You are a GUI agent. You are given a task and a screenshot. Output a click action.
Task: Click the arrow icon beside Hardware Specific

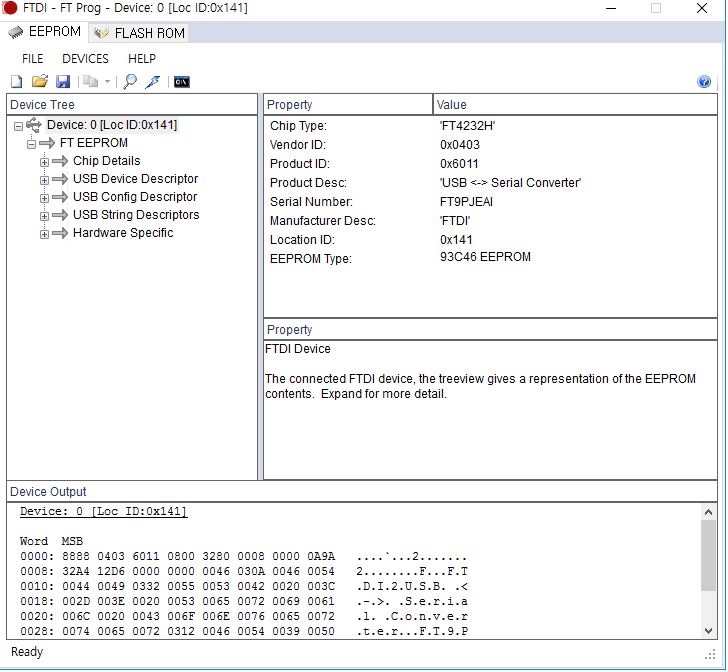coord(60,233)
